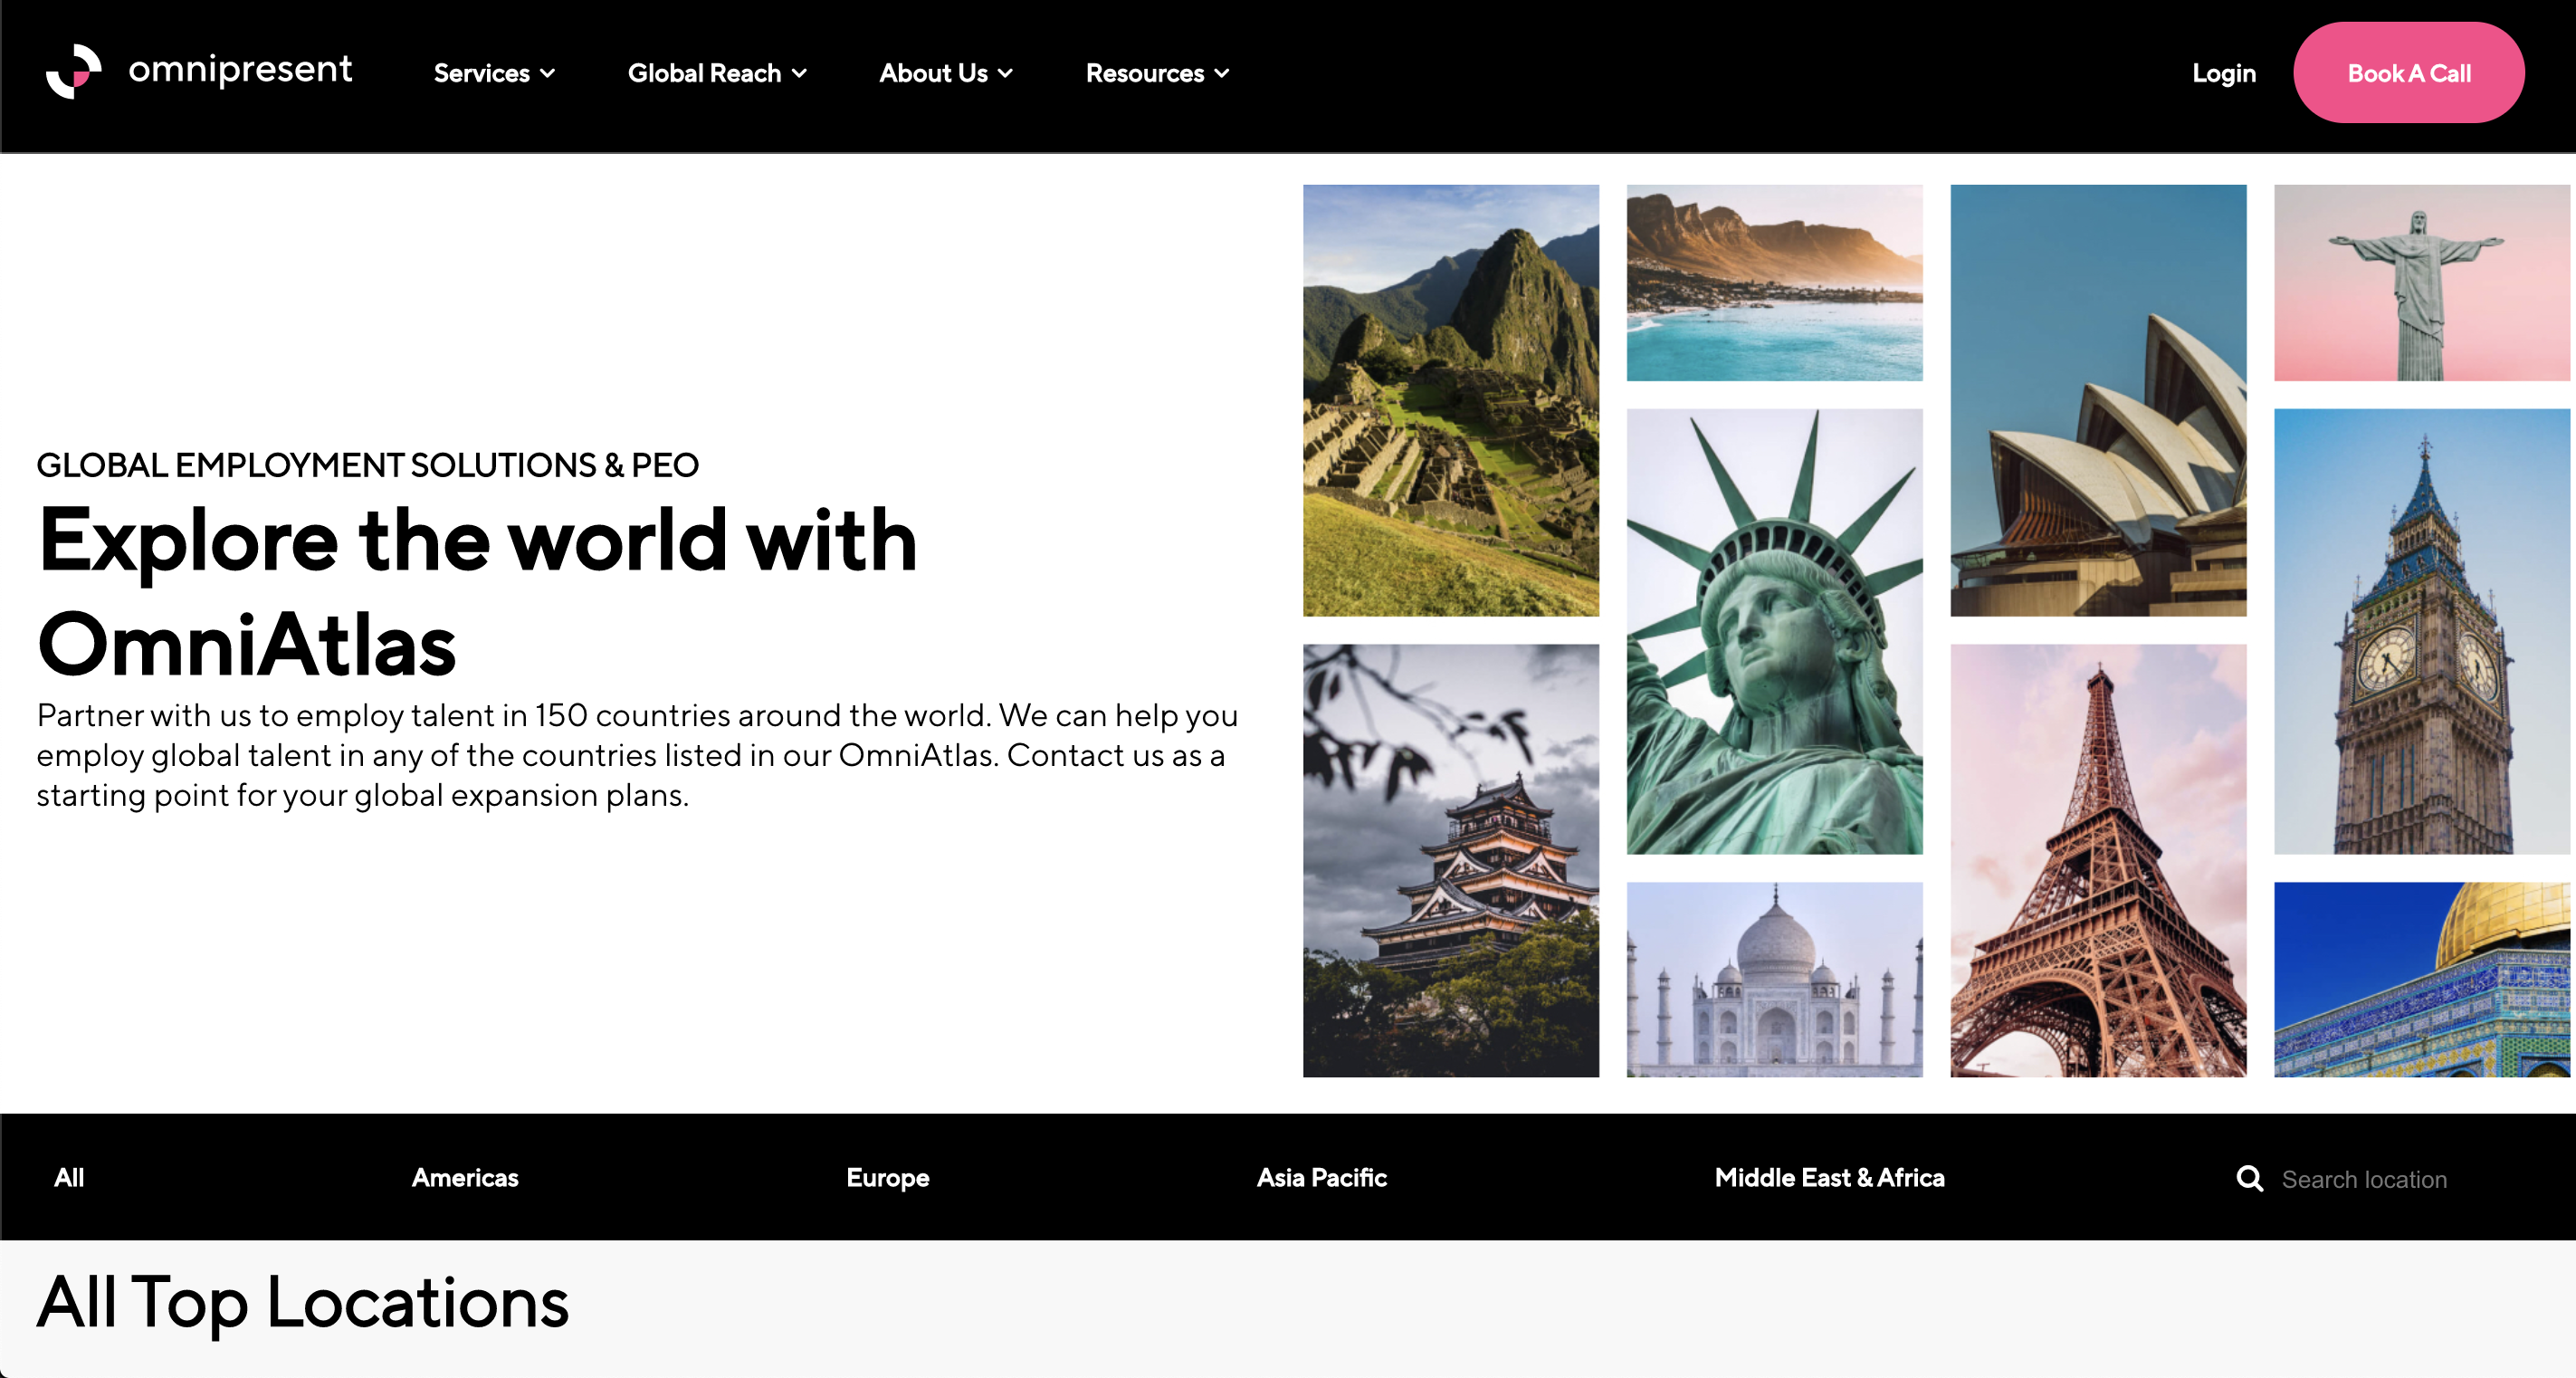Click 'GLOBAL EMPLOYMENT SOLUTIONS & PEO' text
This screenshot has height=1378, width=2576.
click(368, 465)
